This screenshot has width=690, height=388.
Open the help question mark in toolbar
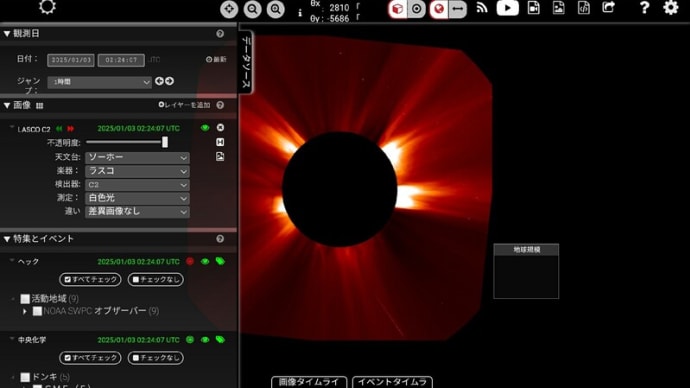click(x=644, y=7)
